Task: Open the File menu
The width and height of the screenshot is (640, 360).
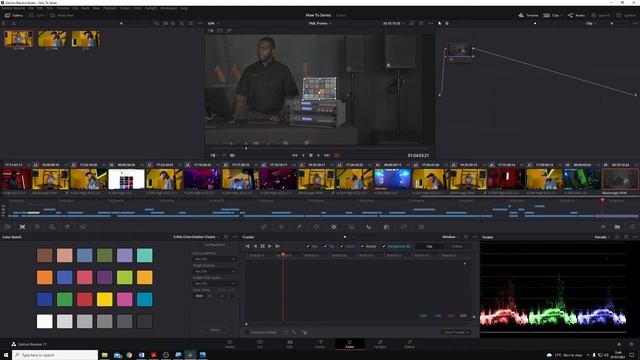Action: 31,8
